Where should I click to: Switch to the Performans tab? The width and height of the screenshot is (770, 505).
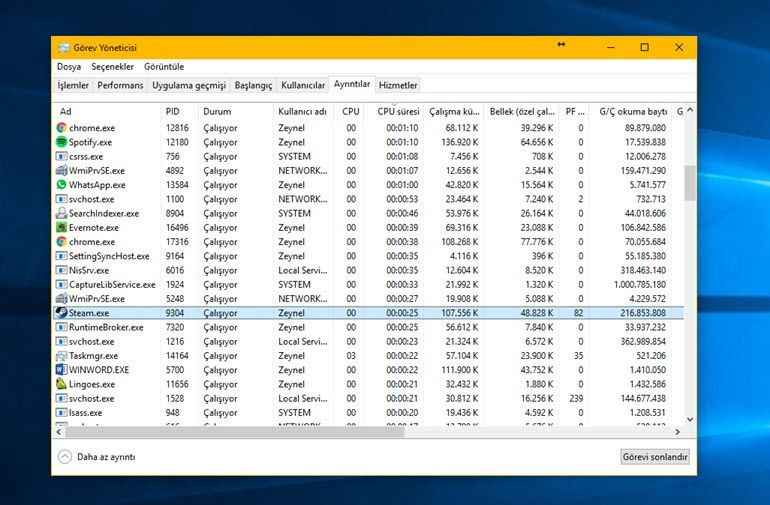pos(120,86)
